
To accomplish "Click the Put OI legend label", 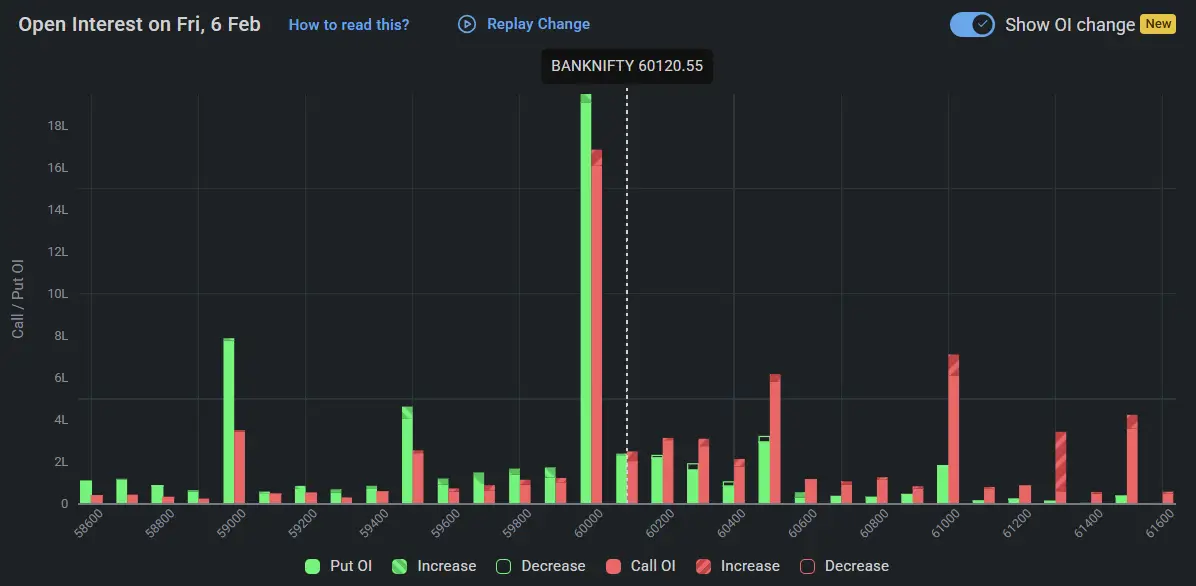I will point(351,566).
